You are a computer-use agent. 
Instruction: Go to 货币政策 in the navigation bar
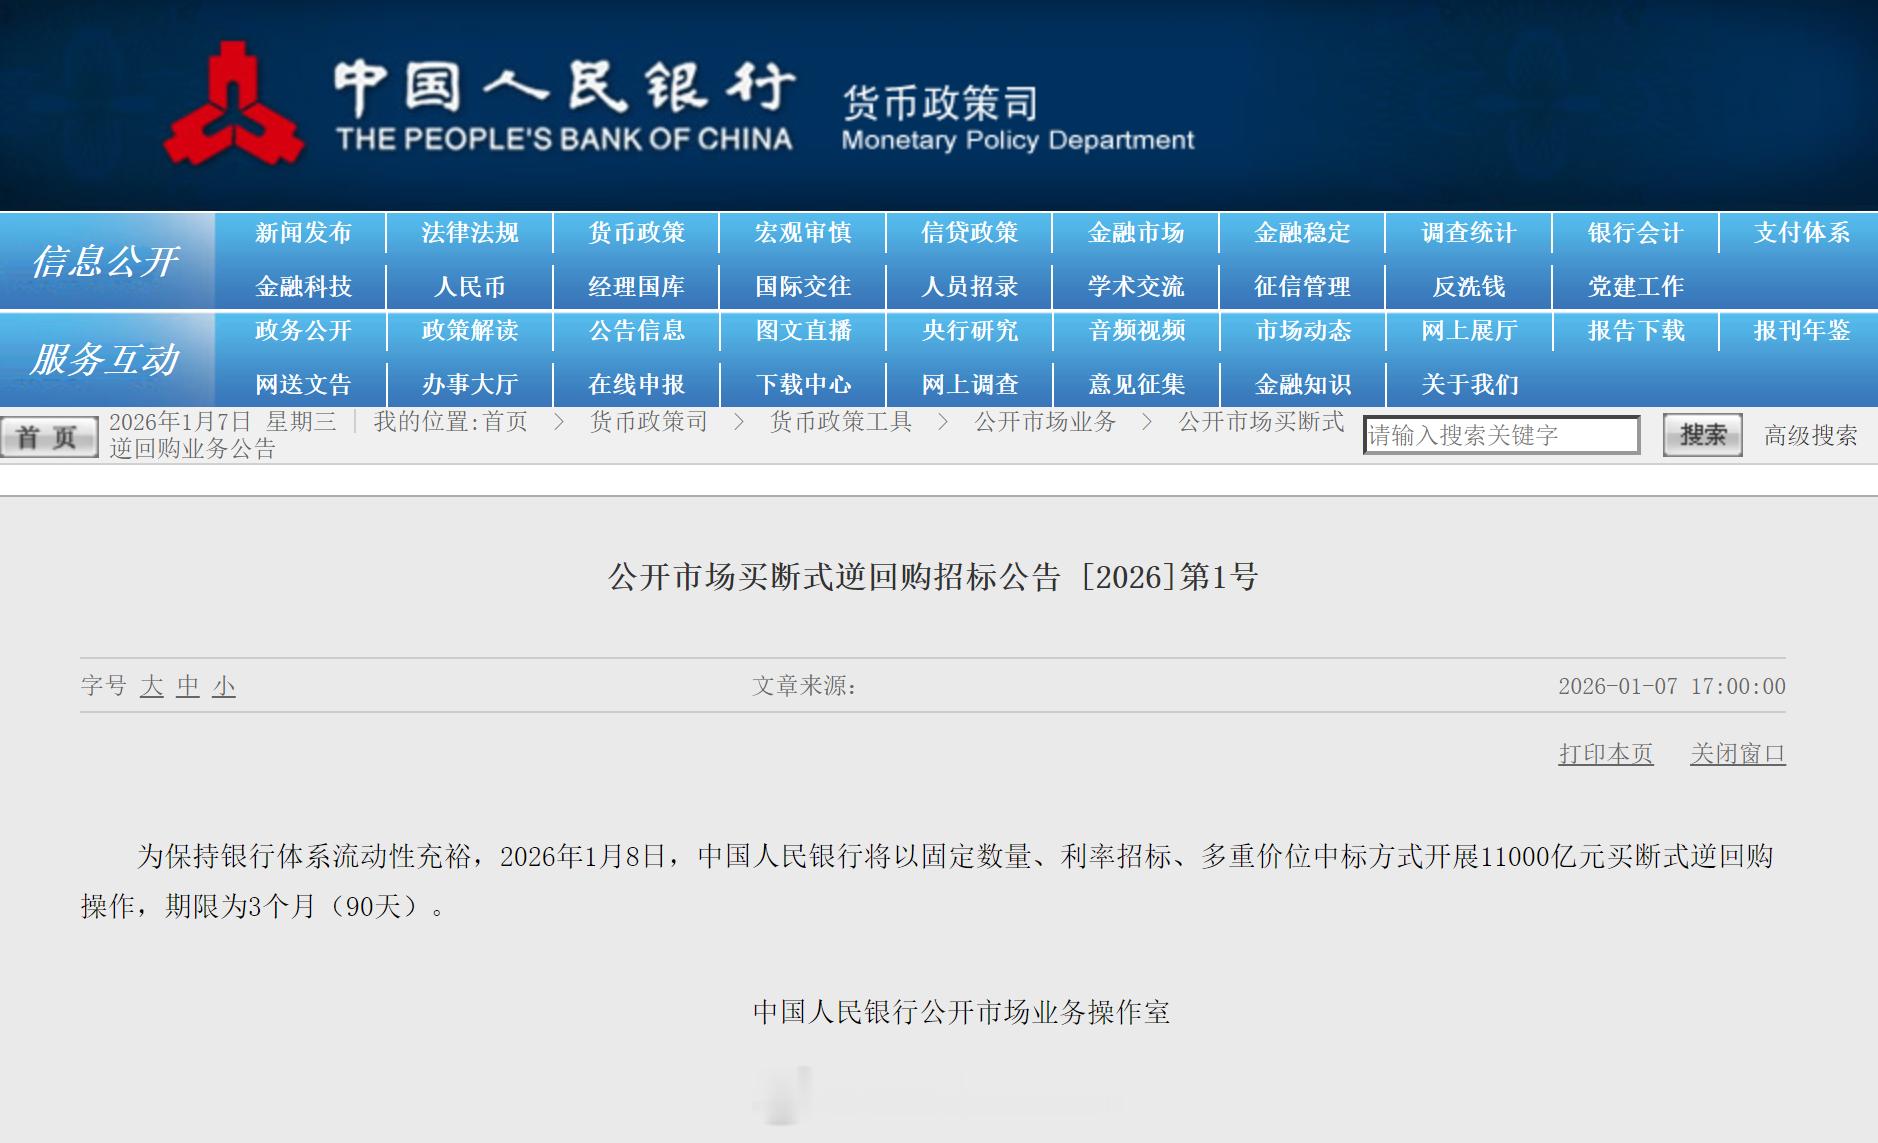point(637,233)
